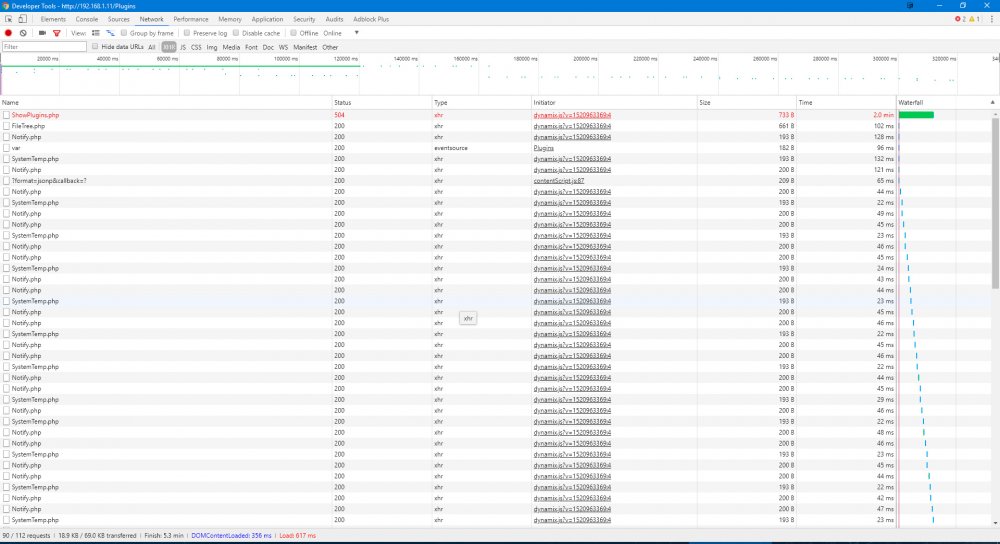Viewport: 1000px width, 544px height.
Task: Filter requests by Other
Action: (x=330, y=47)
